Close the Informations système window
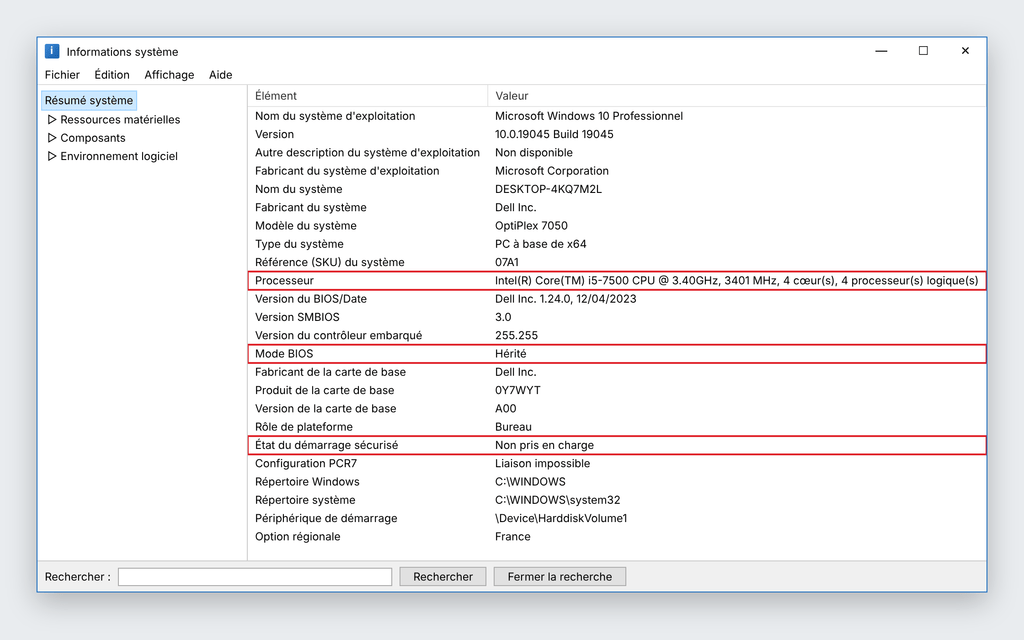 coord(965,51)
